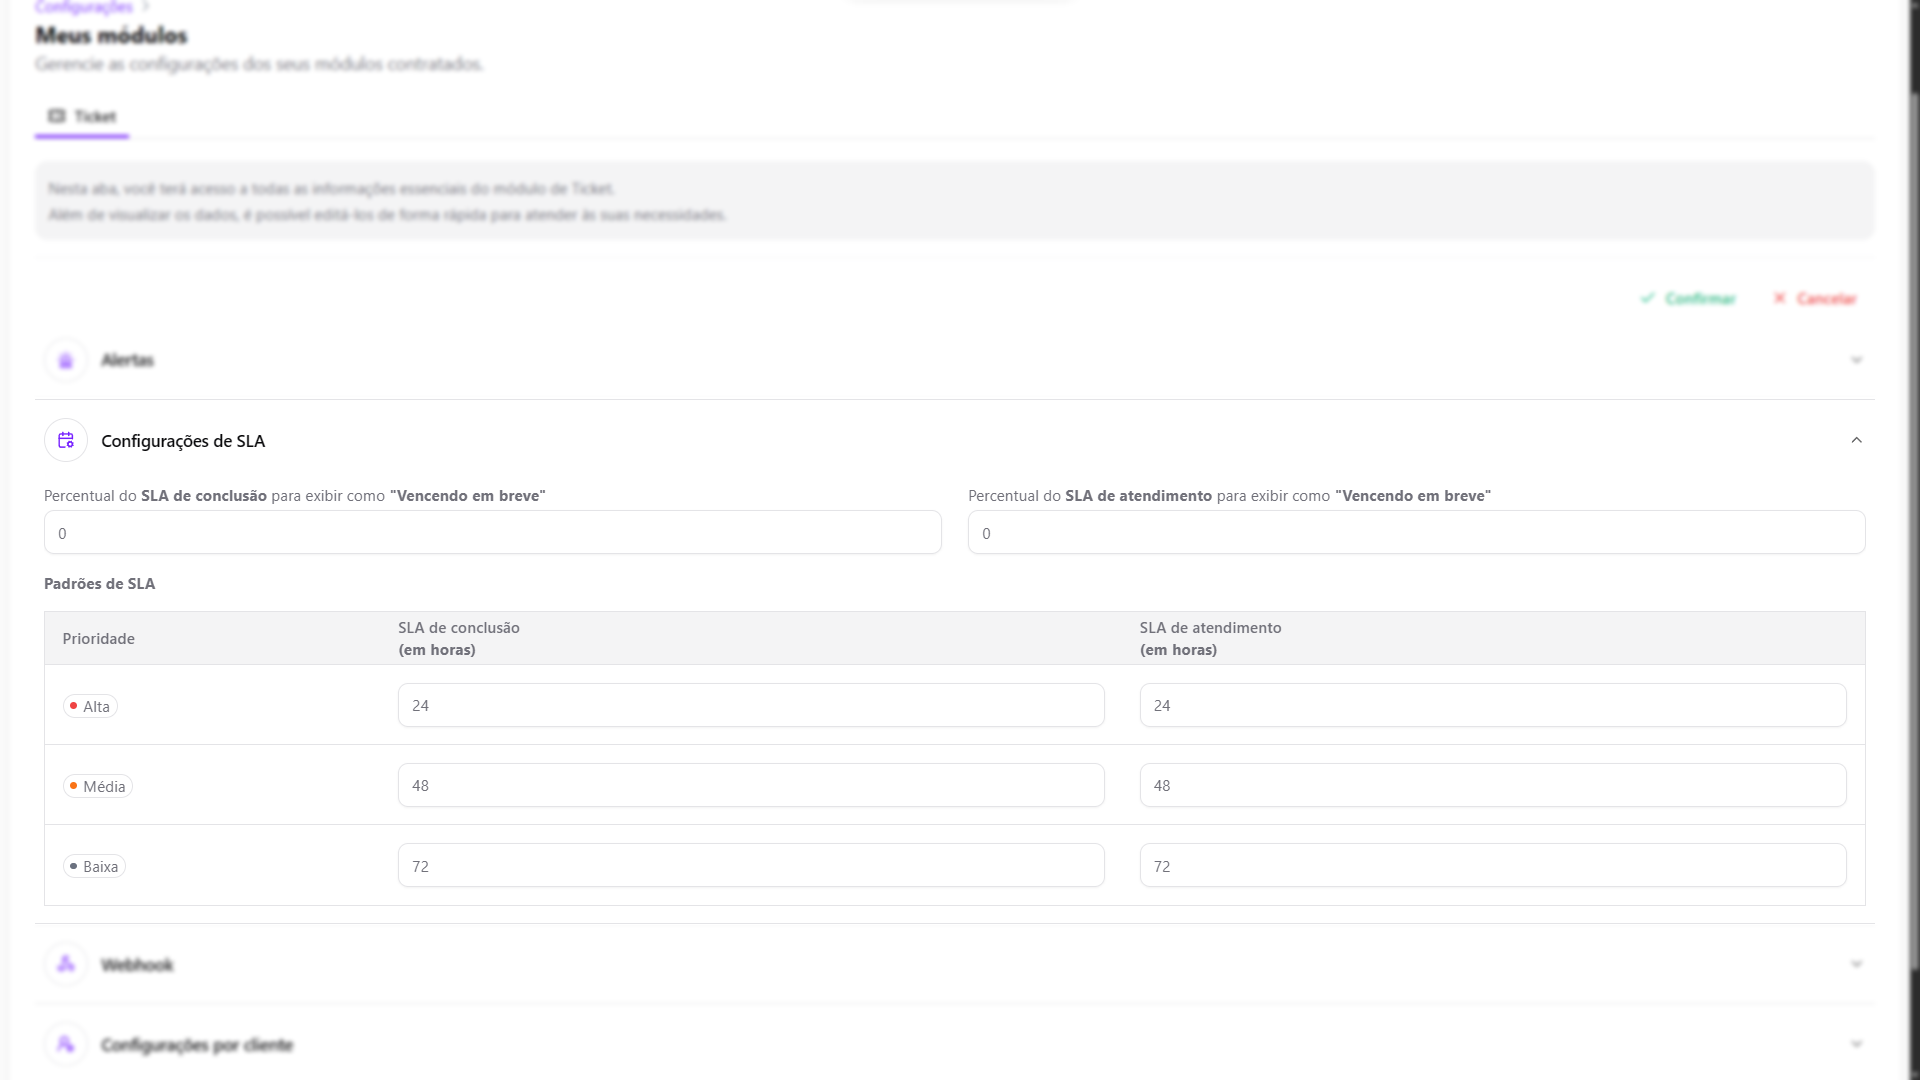Click the Alertas bell icon

[66, 361]
